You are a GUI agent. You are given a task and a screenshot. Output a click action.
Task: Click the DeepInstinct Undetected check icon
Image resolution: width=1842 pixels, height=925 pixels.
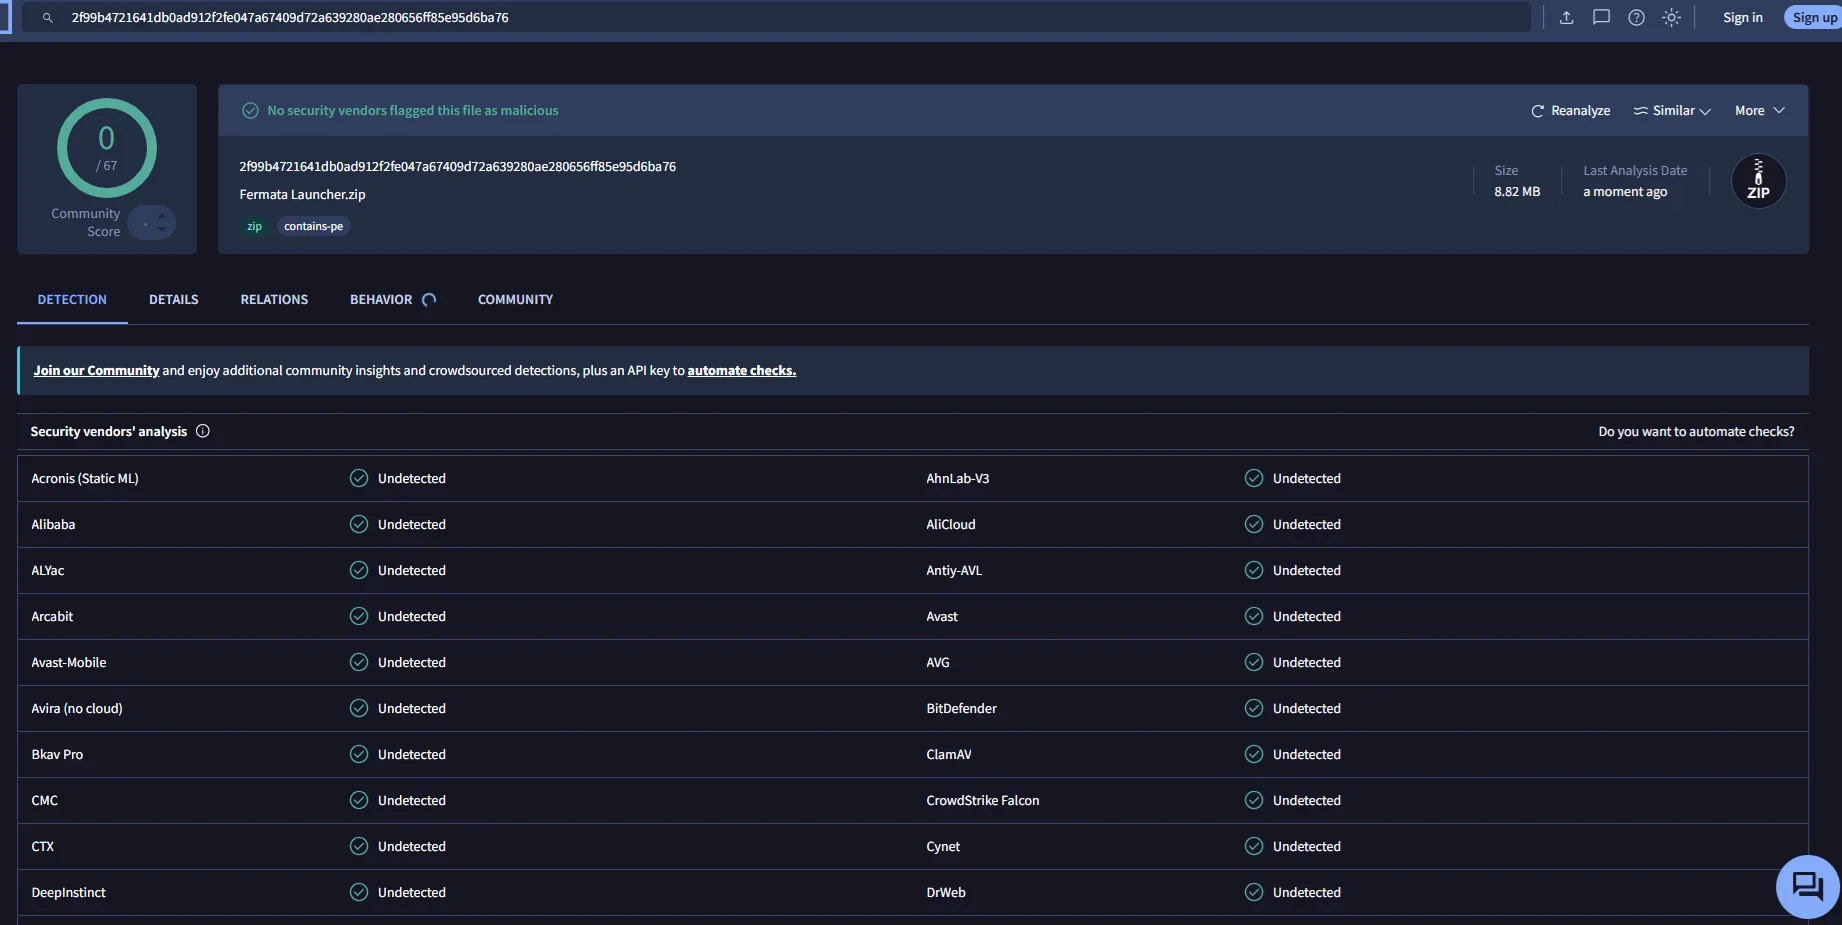[359, 892]
